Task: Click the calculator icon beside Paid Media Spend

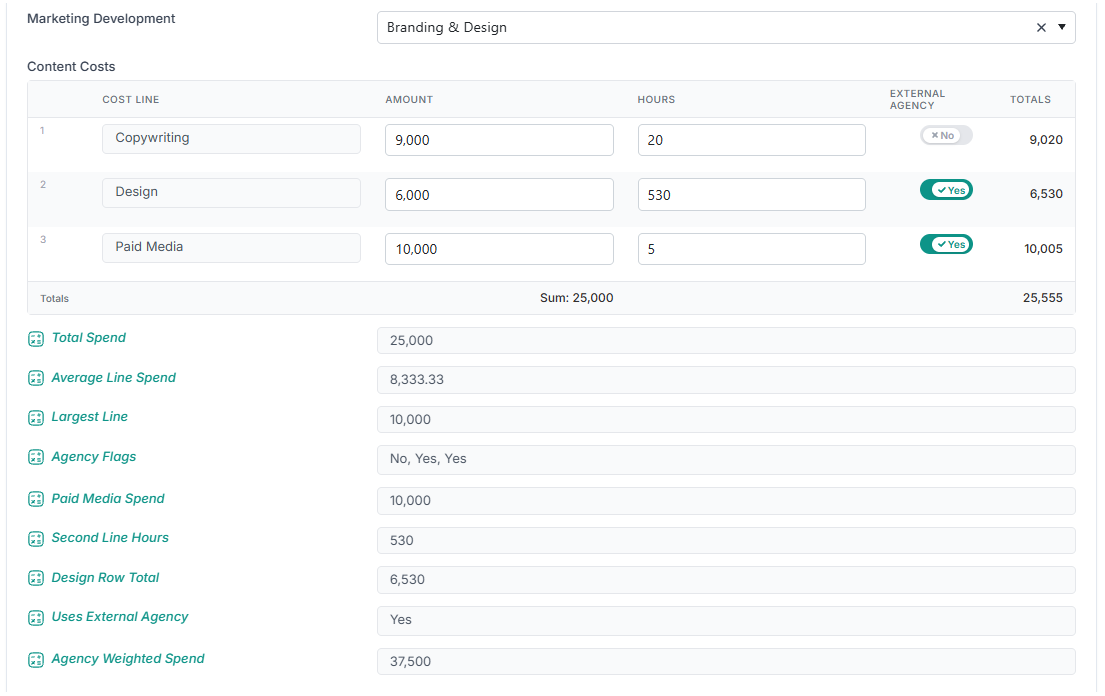Action: (36, 499)
